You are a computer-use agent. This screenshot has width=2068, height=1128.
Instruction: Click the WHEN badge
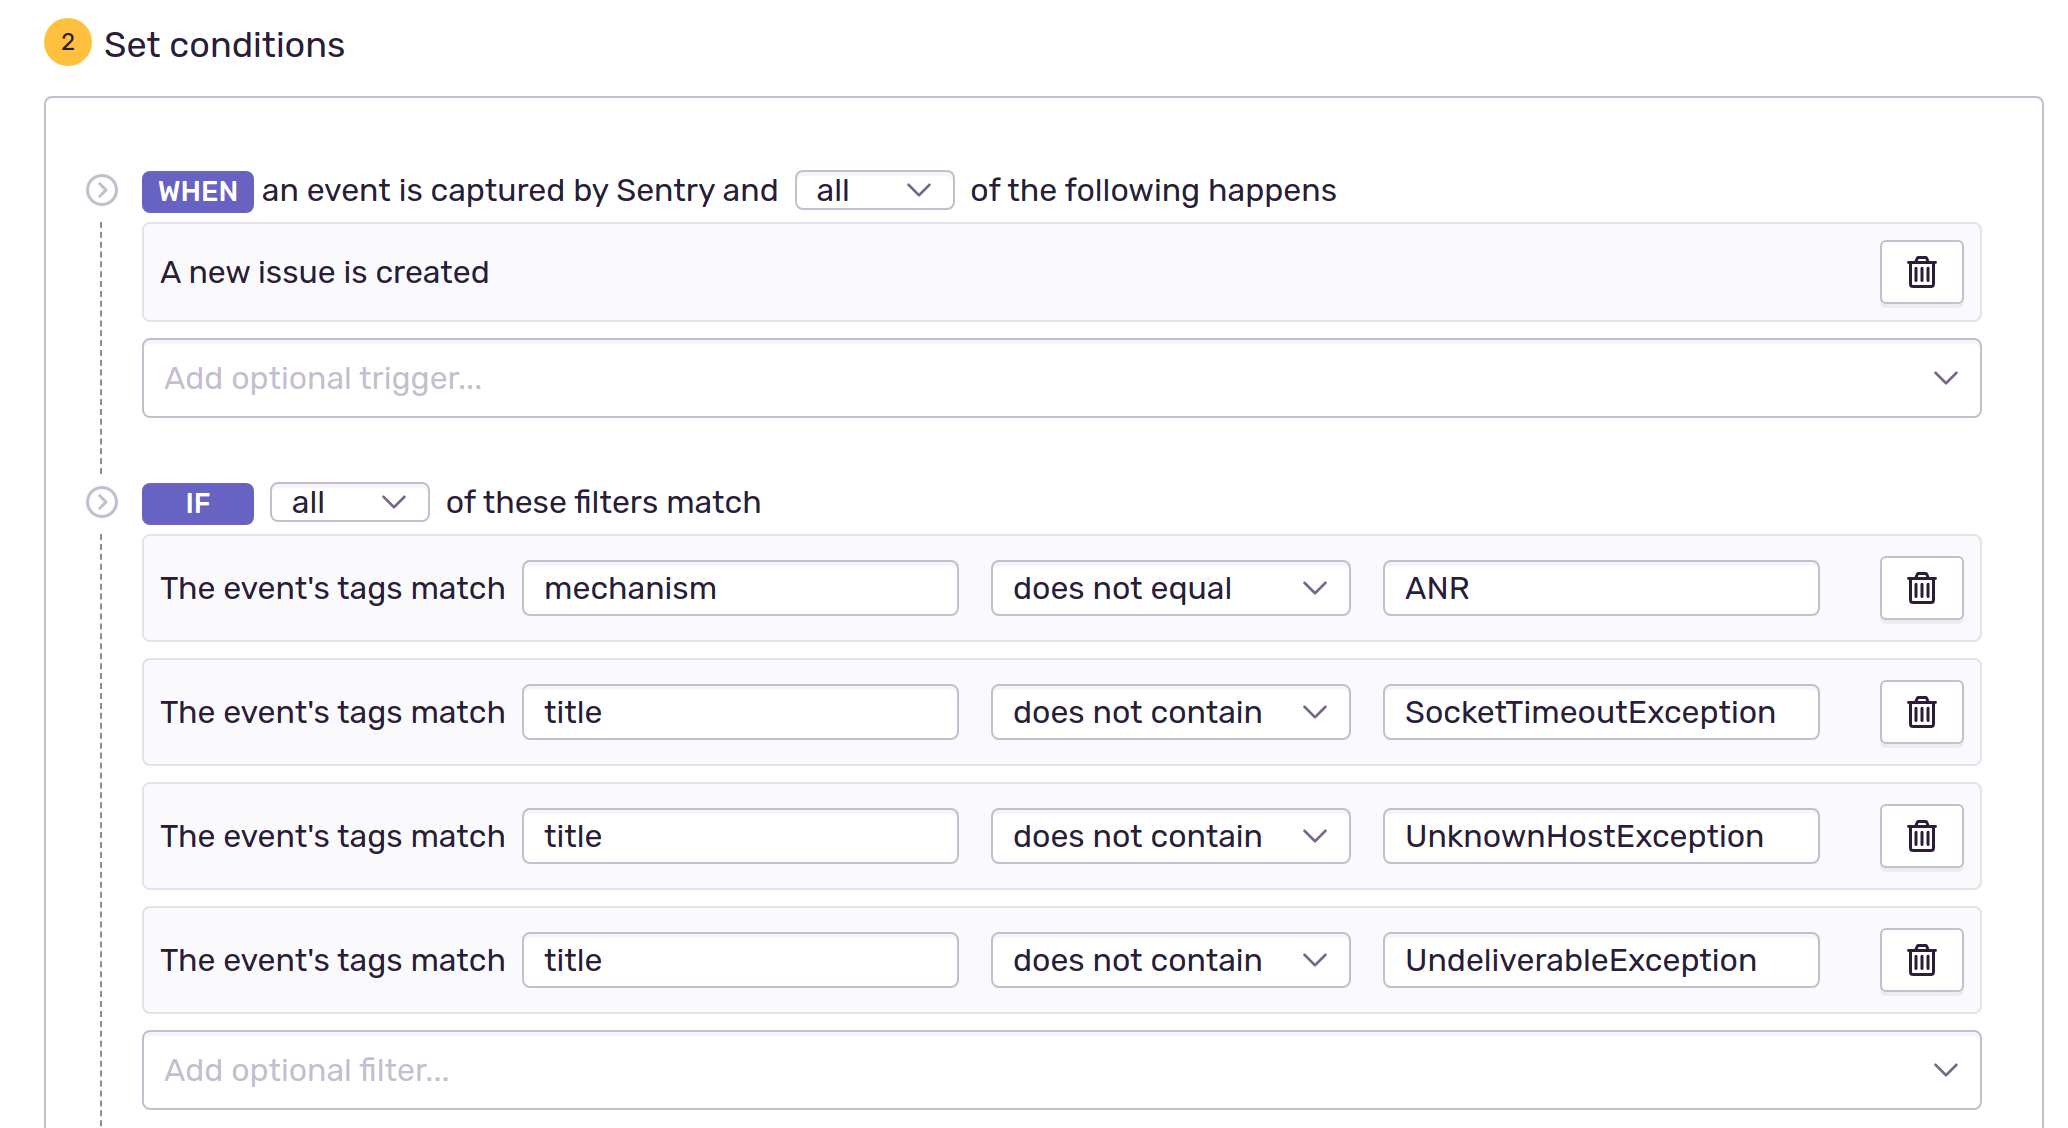click(x=196, y=190)
